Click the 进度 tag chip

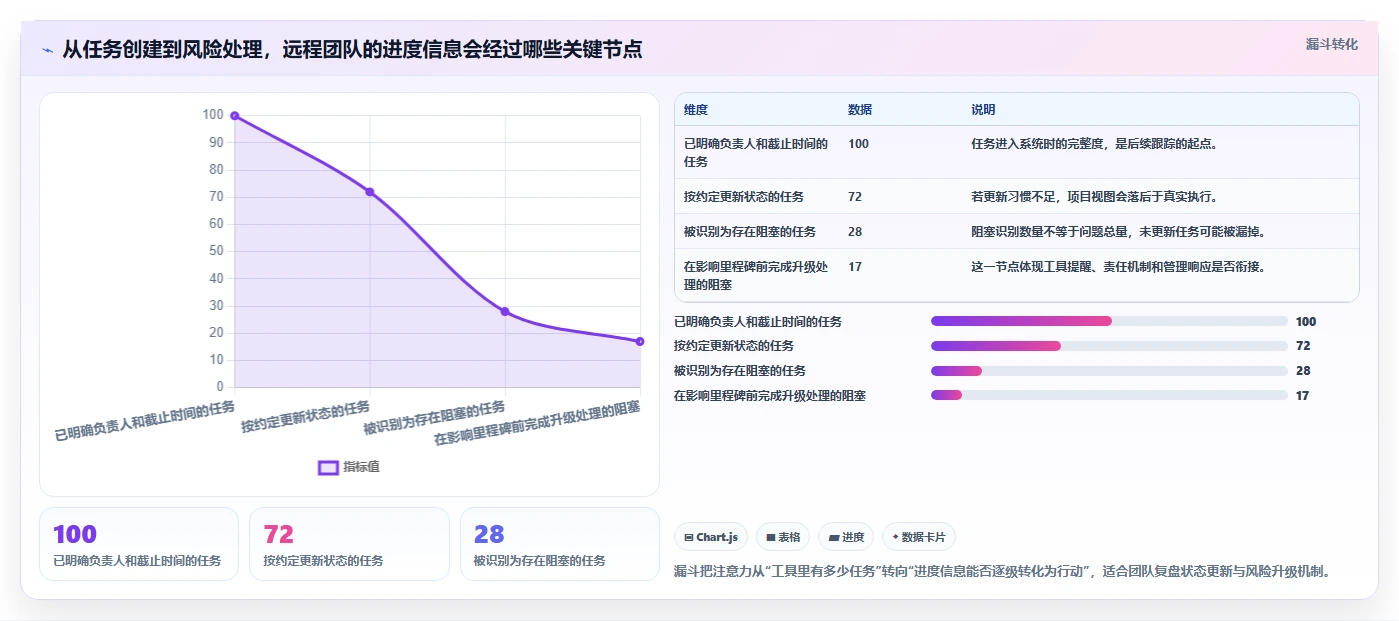pyautogui.click(x=846, y=537)
